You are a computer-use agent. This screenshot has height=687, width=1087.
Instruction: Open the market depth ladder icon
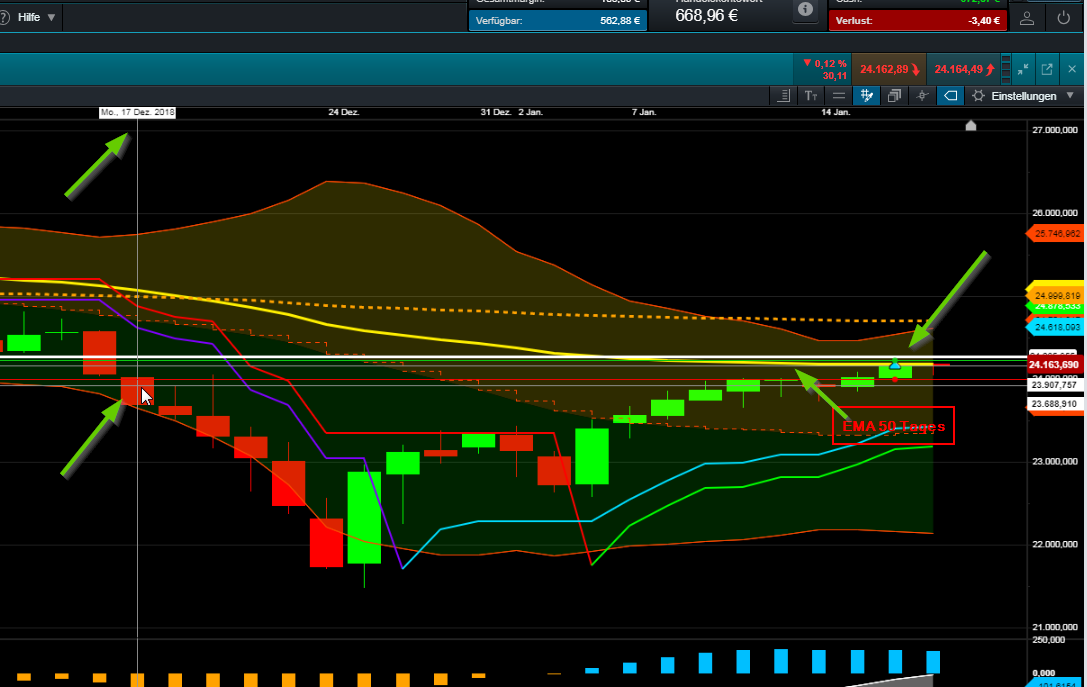pyautogui.click(x=1006, y=69)
